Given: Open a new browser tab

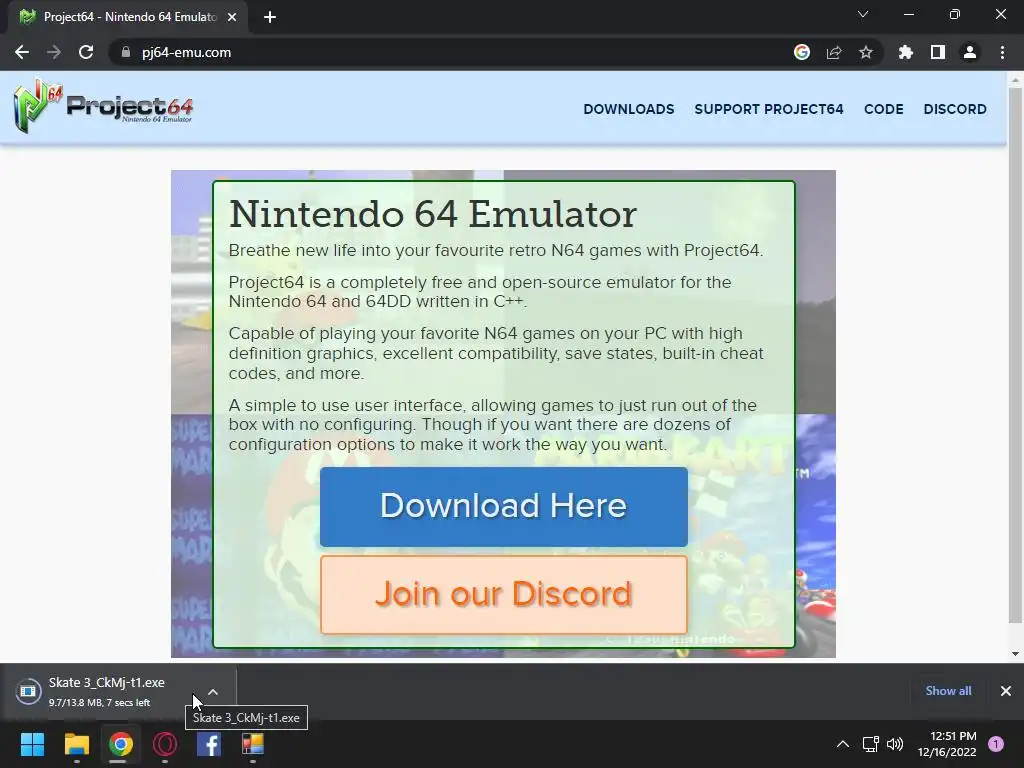Looking at the screenshot, I should (270, 17).
